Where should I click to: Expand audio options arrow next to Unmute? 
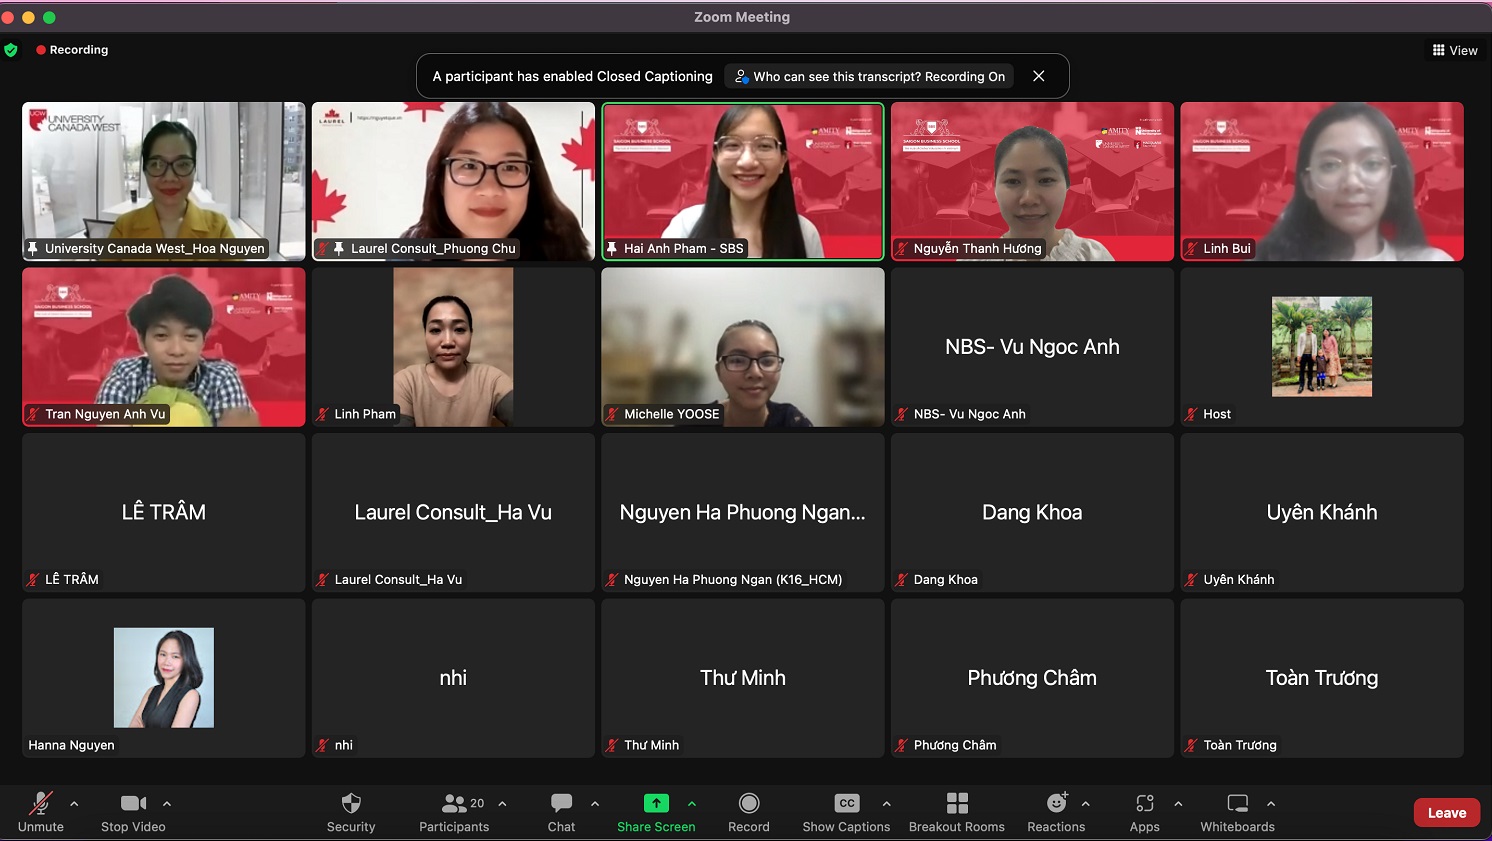click(x=74, y=803)
